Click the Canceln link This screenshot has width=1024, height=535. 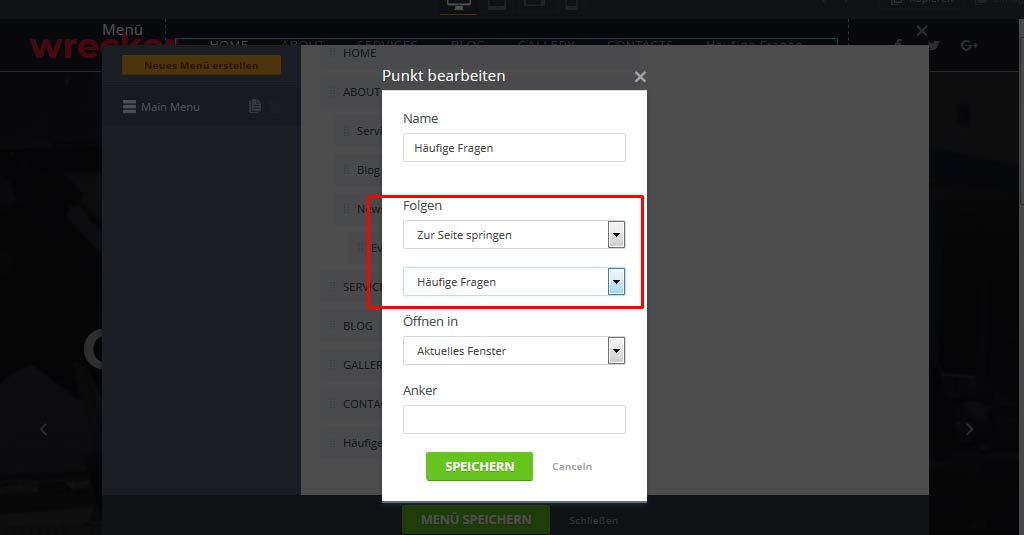pyautogui.click(x=572, y=467)
